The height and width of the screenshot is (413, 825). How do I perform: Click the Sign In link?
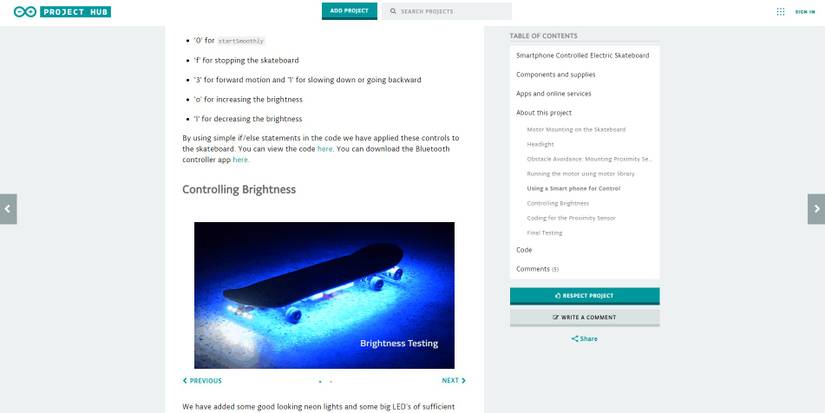click(x=805, y=12)
